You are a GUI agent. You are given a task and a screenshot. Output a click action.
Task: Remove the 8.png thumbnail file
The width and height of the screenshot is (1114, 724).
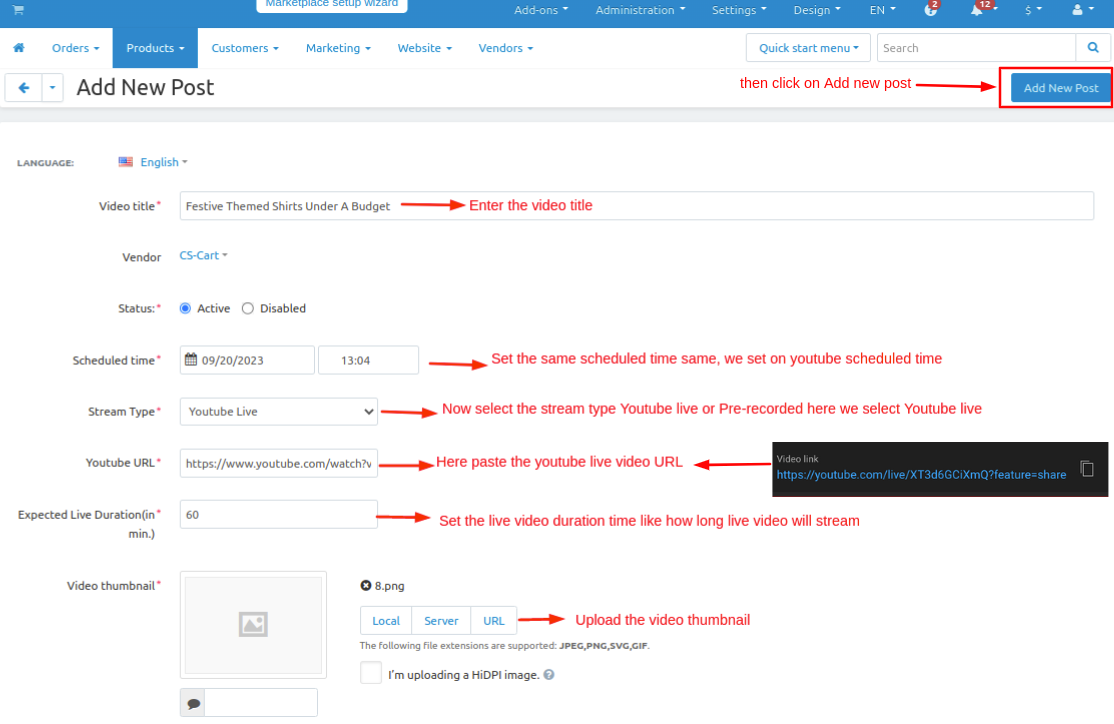point(366,586)
